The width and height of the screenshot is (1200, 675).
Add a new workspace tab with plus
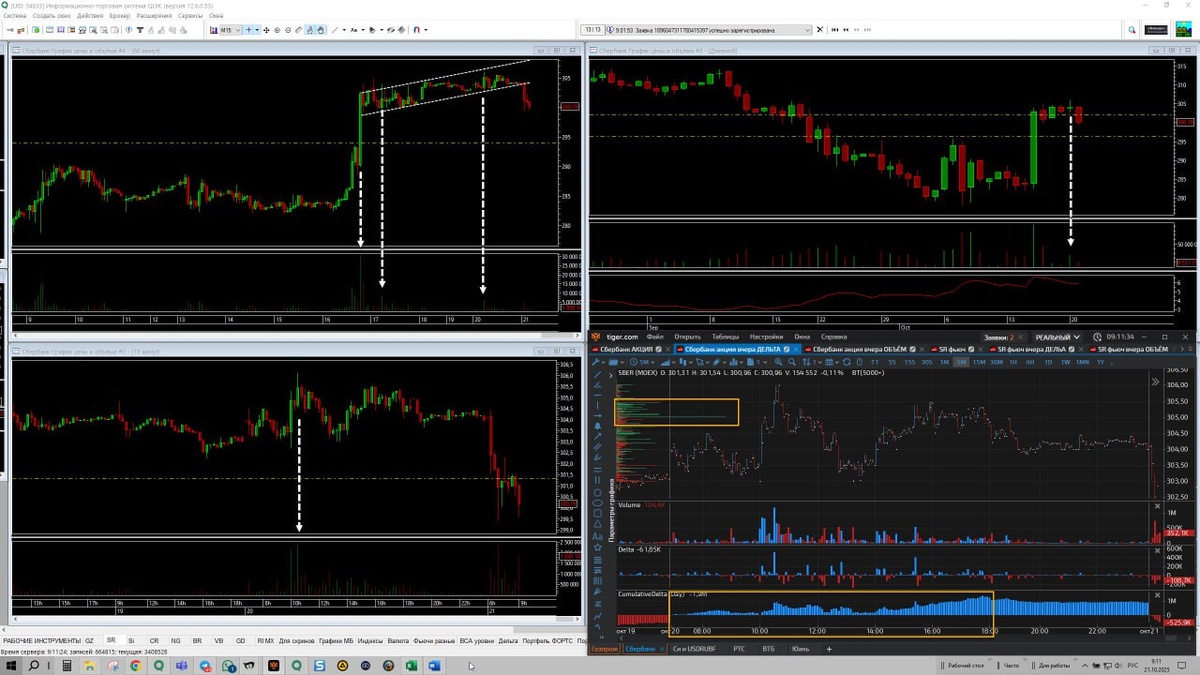coord(829,649)
